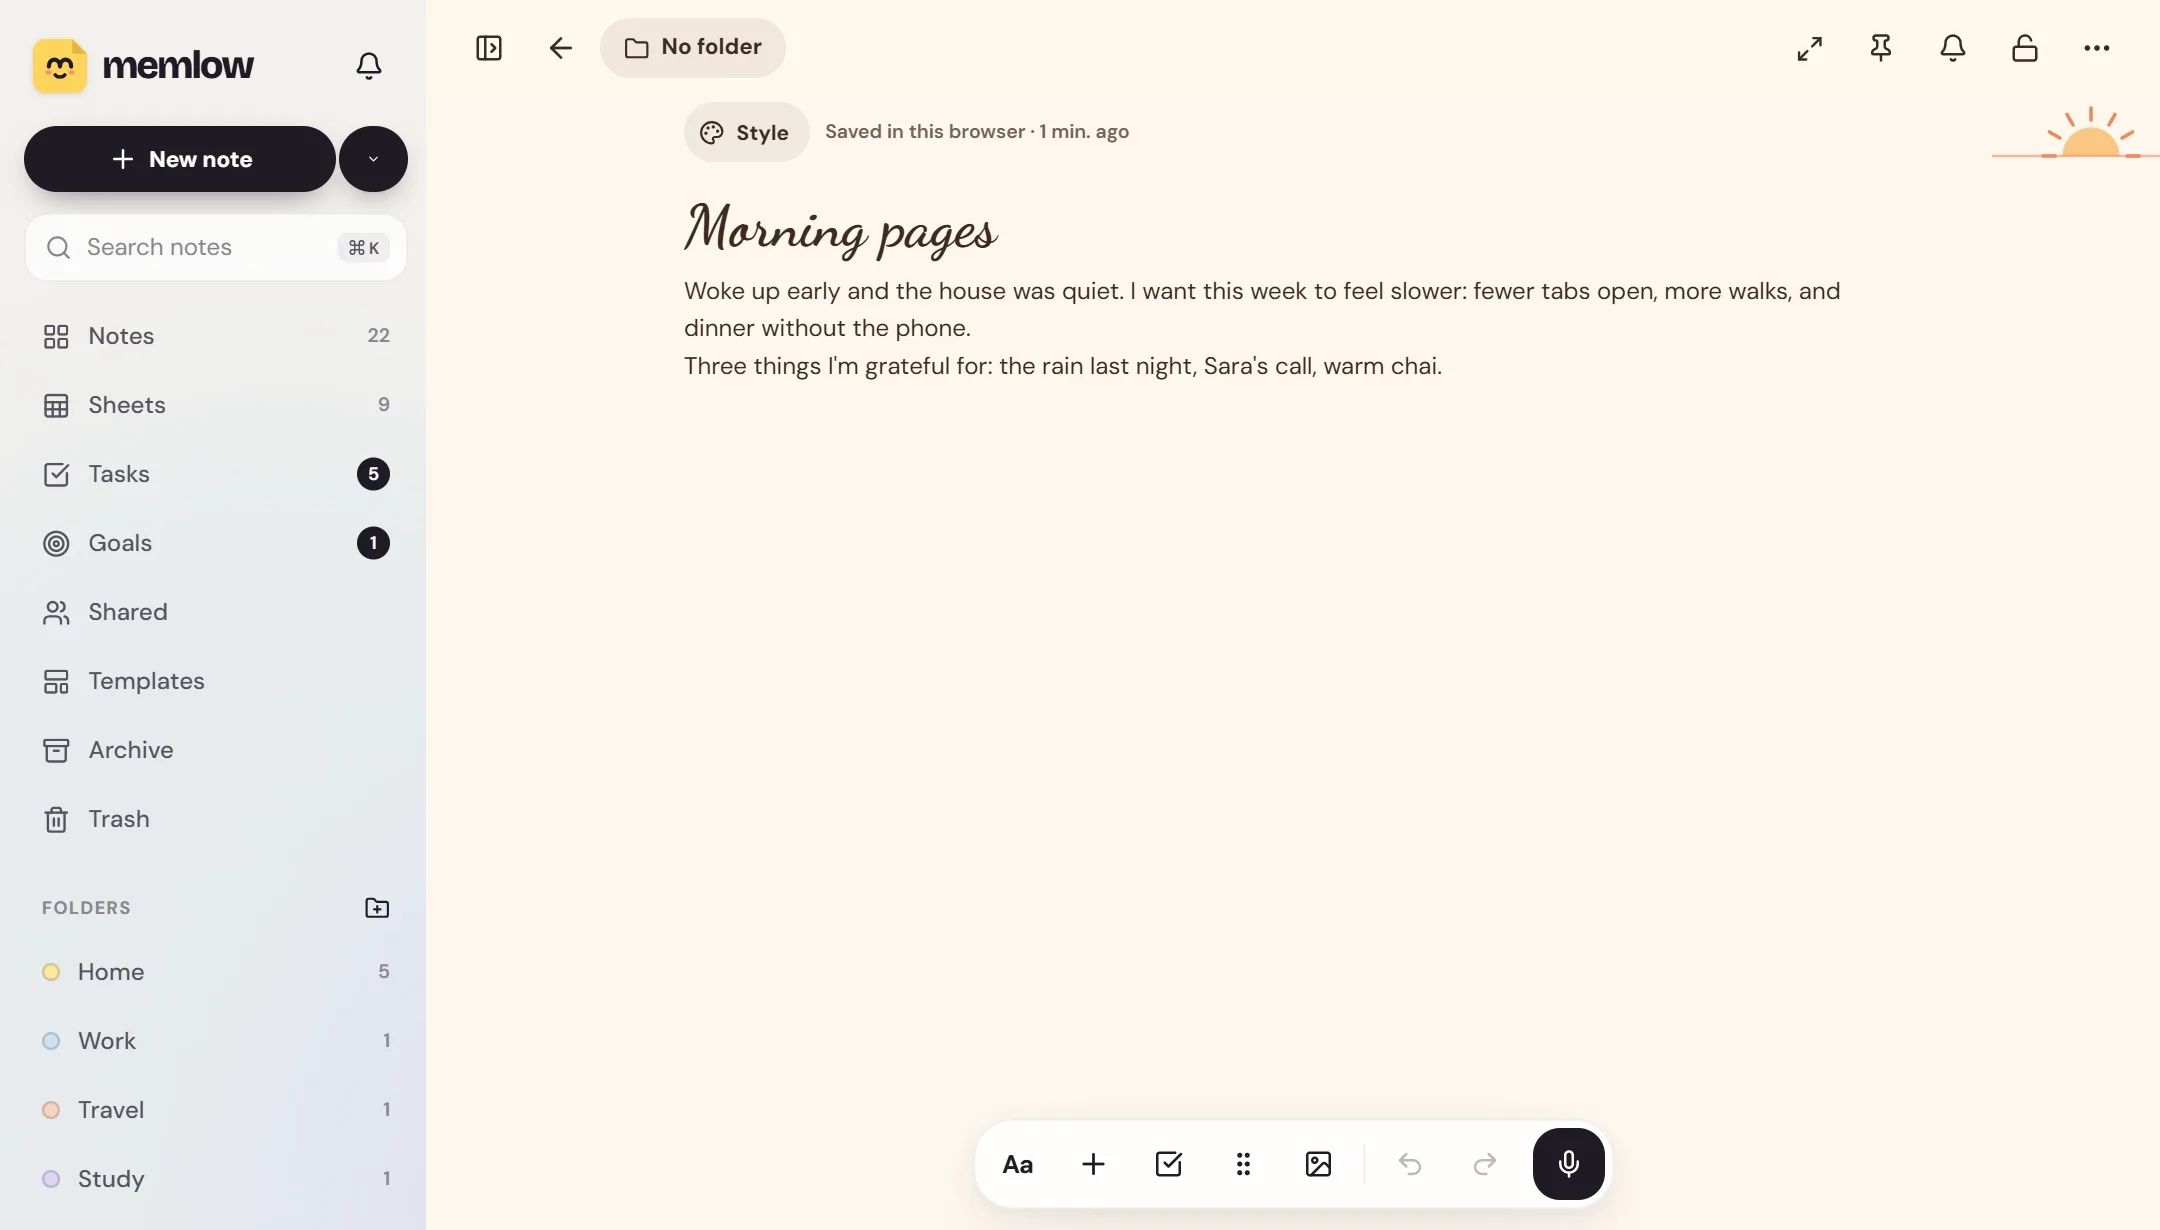The height and width of the screenshot is (1230, 2160).
Task: Open the Goals section
Action: point(216,543)
